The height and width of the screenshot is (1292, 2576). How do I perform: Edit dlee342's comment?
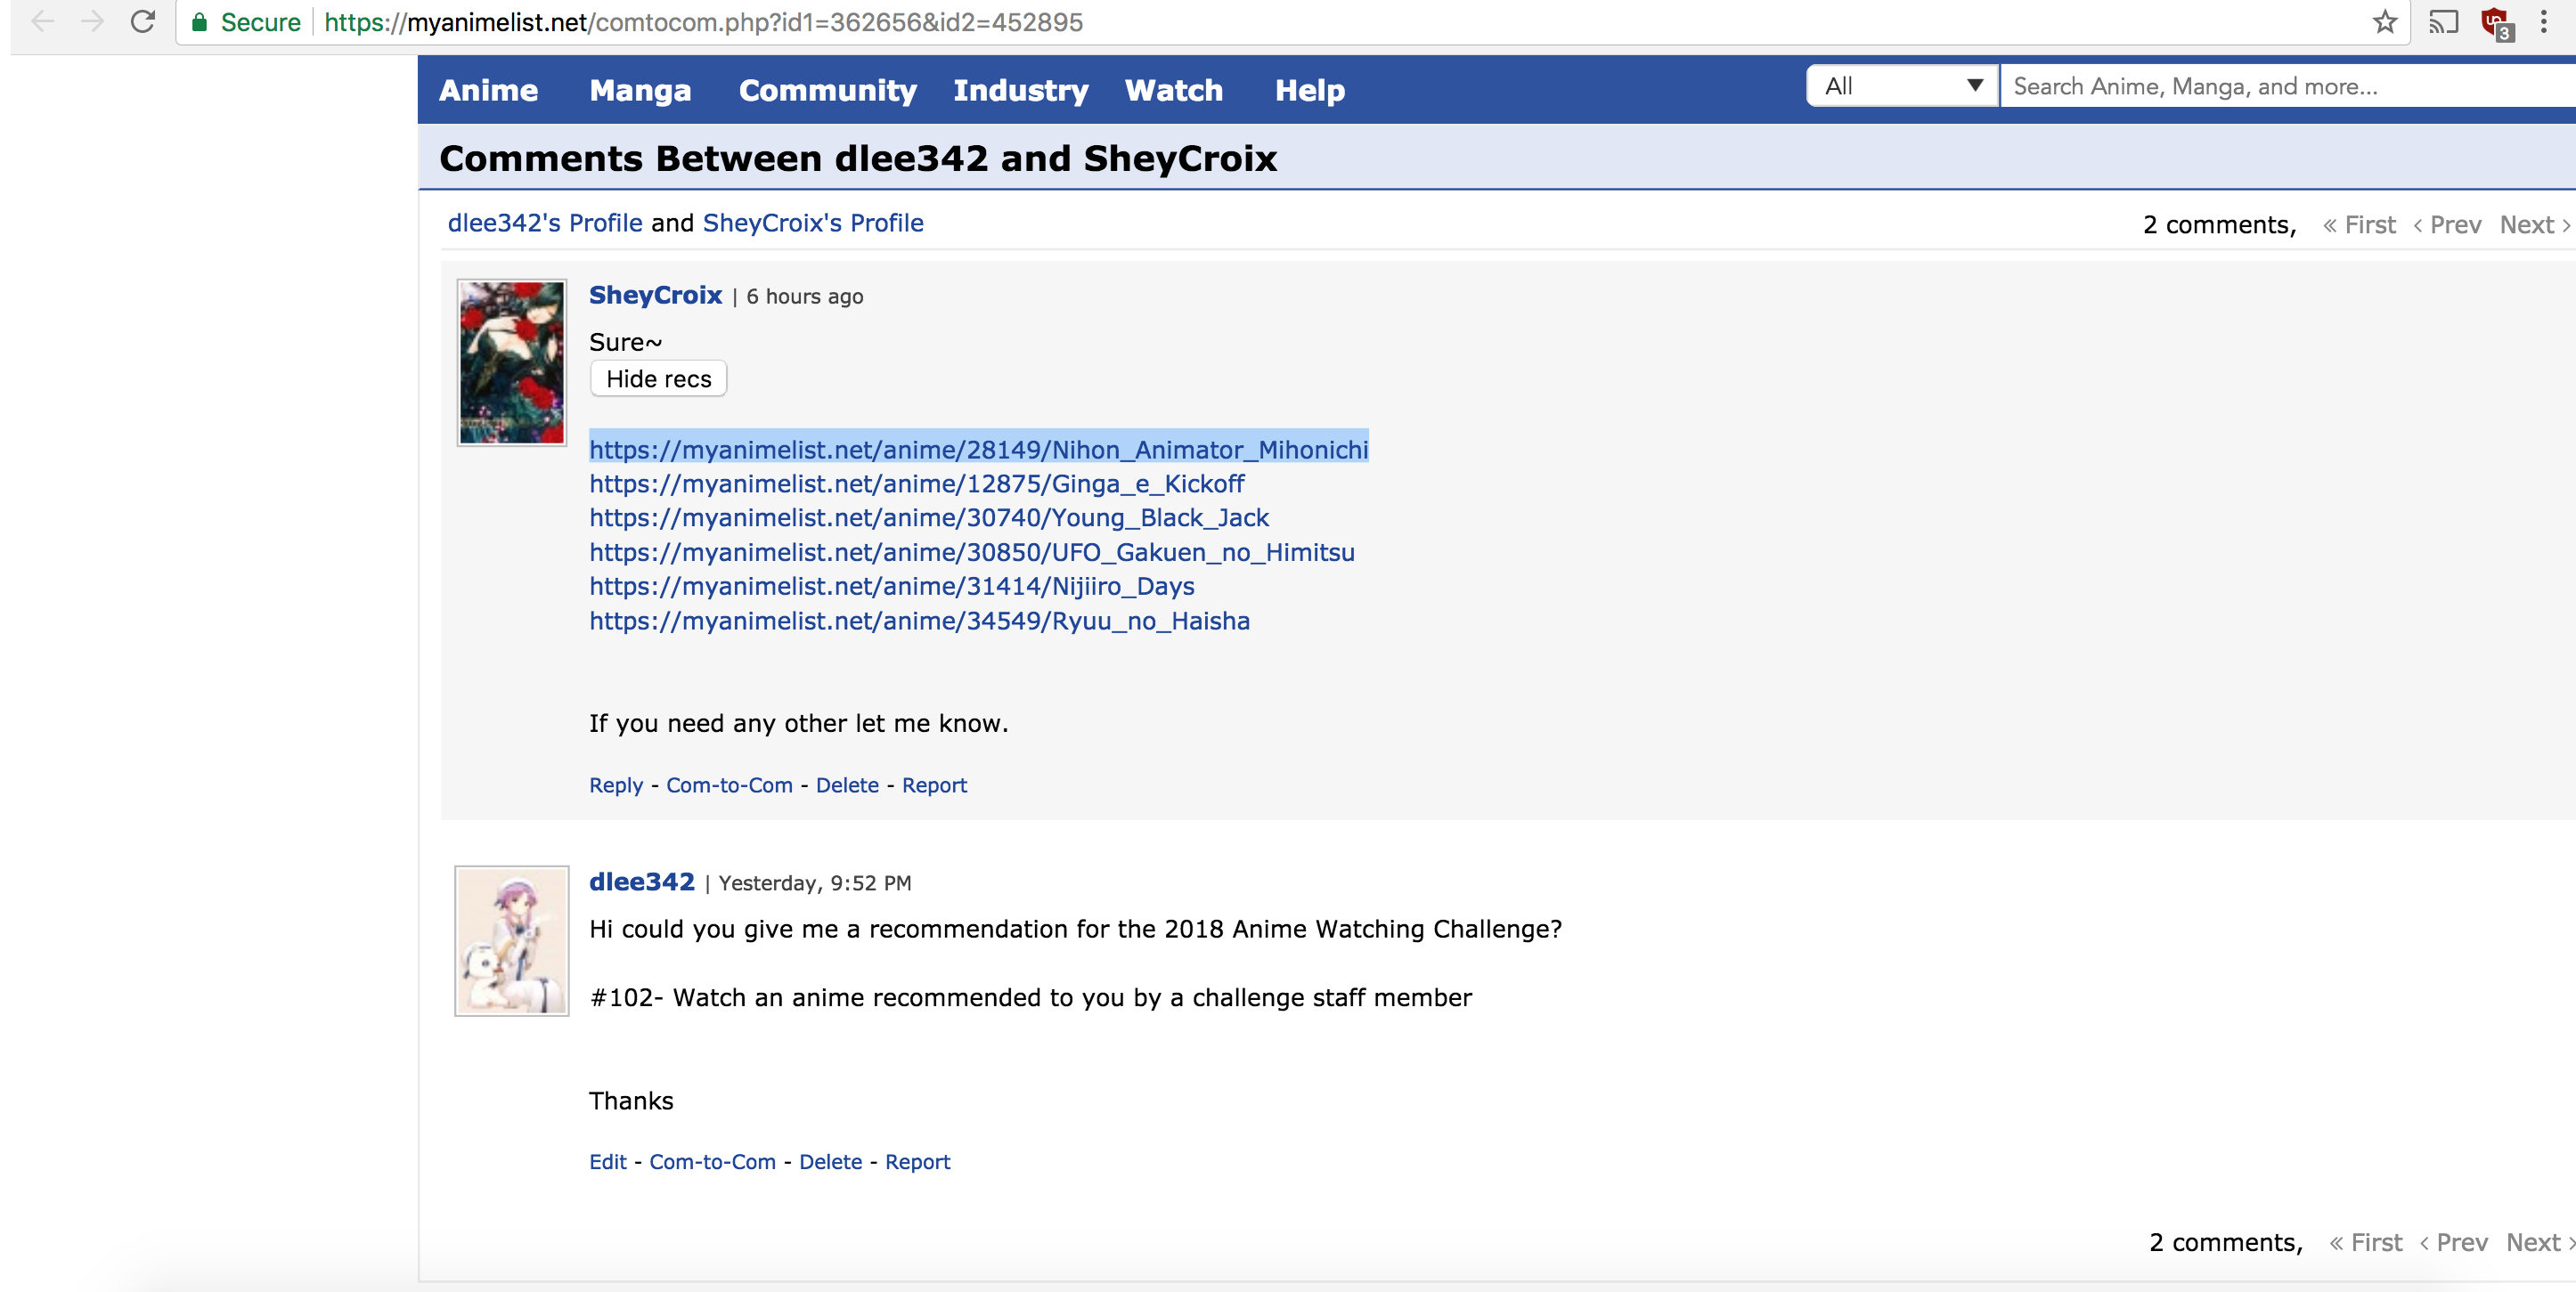(x=608, y=1162)
